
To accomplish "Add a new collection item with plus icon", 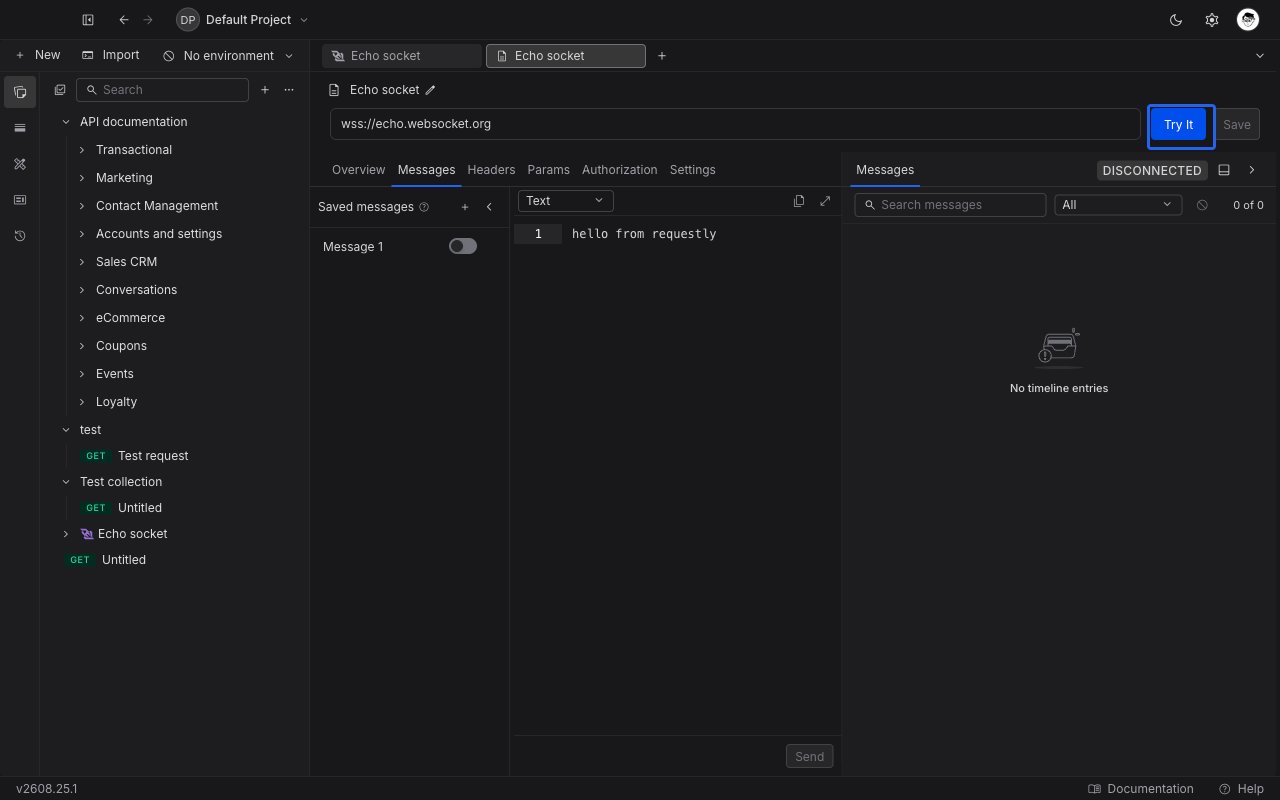I will coord(265,90).
